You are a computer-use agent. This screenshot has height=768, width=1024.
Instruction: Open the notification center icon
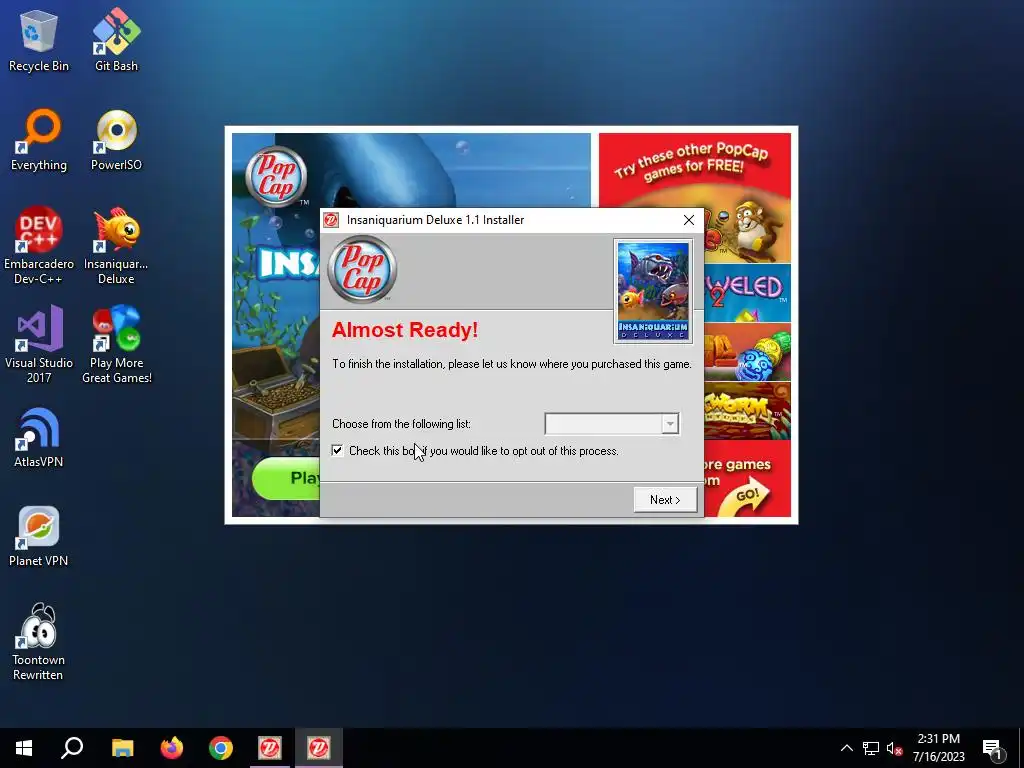coord(993,748)
